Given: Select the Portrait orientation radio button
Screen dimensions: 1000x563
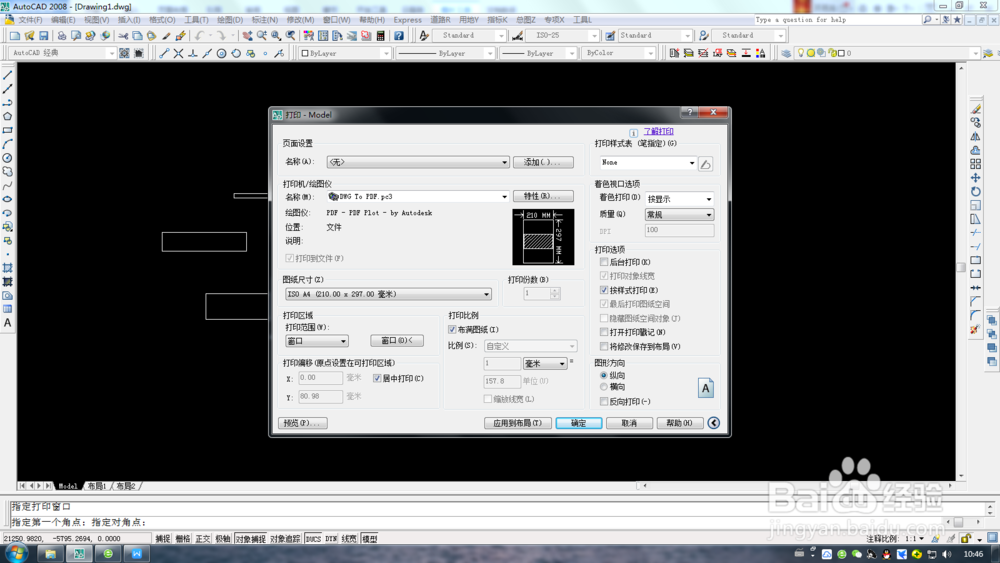Looking at the screenshot, I should [604, 376].
